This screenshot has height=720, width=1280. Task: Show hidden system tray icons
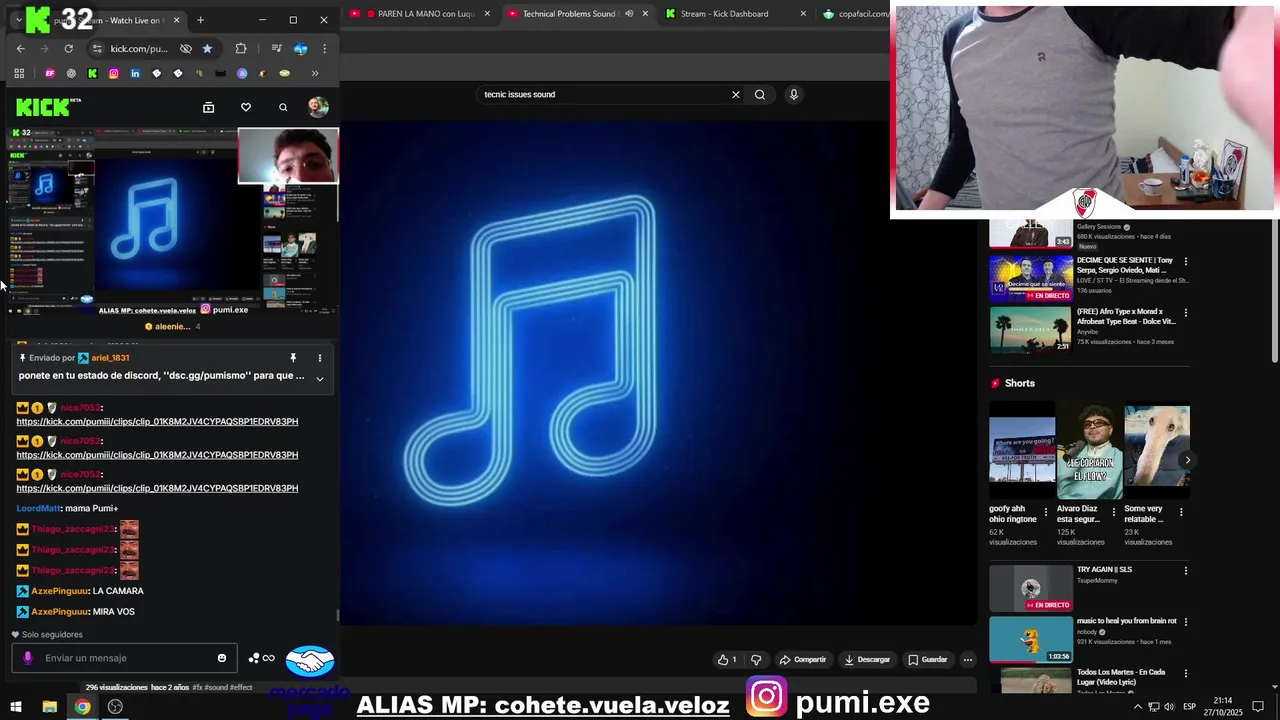point(1137,707)
